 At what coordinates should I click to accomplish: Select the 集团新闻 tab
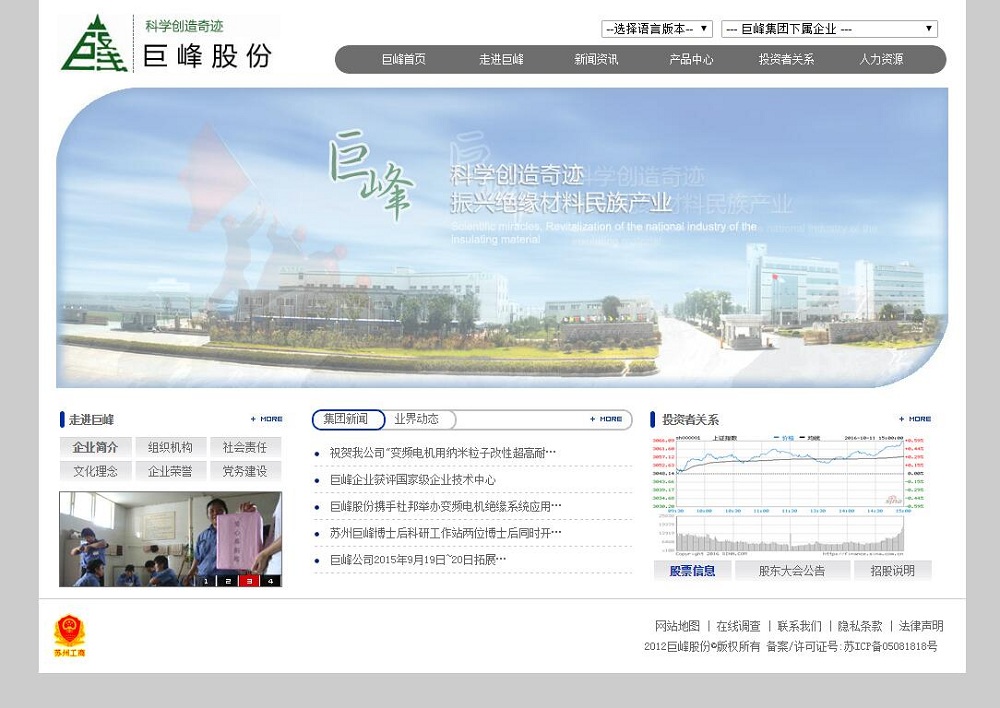tap(348, 419)
